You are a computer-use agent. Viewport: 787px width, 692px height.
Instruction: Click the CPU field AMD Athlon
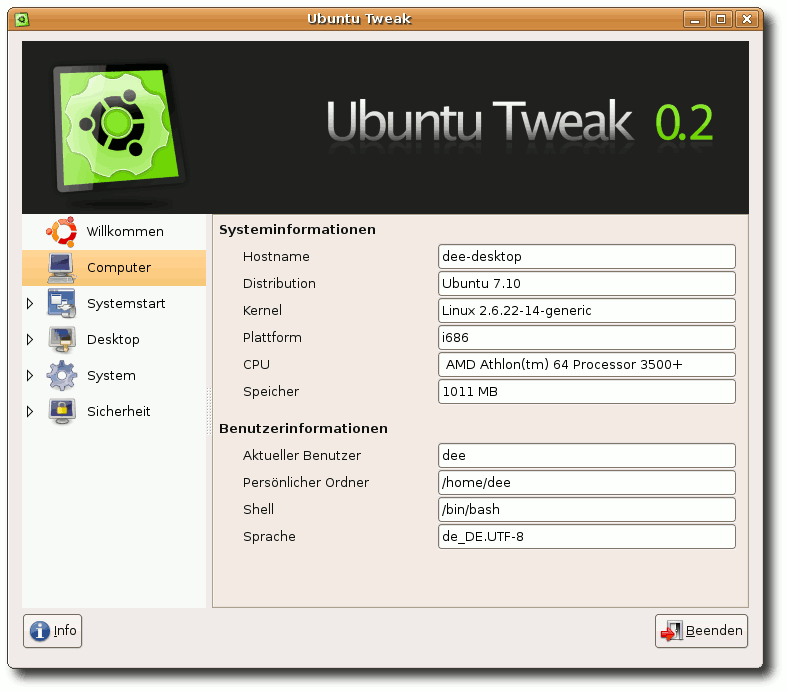point(587,365)
